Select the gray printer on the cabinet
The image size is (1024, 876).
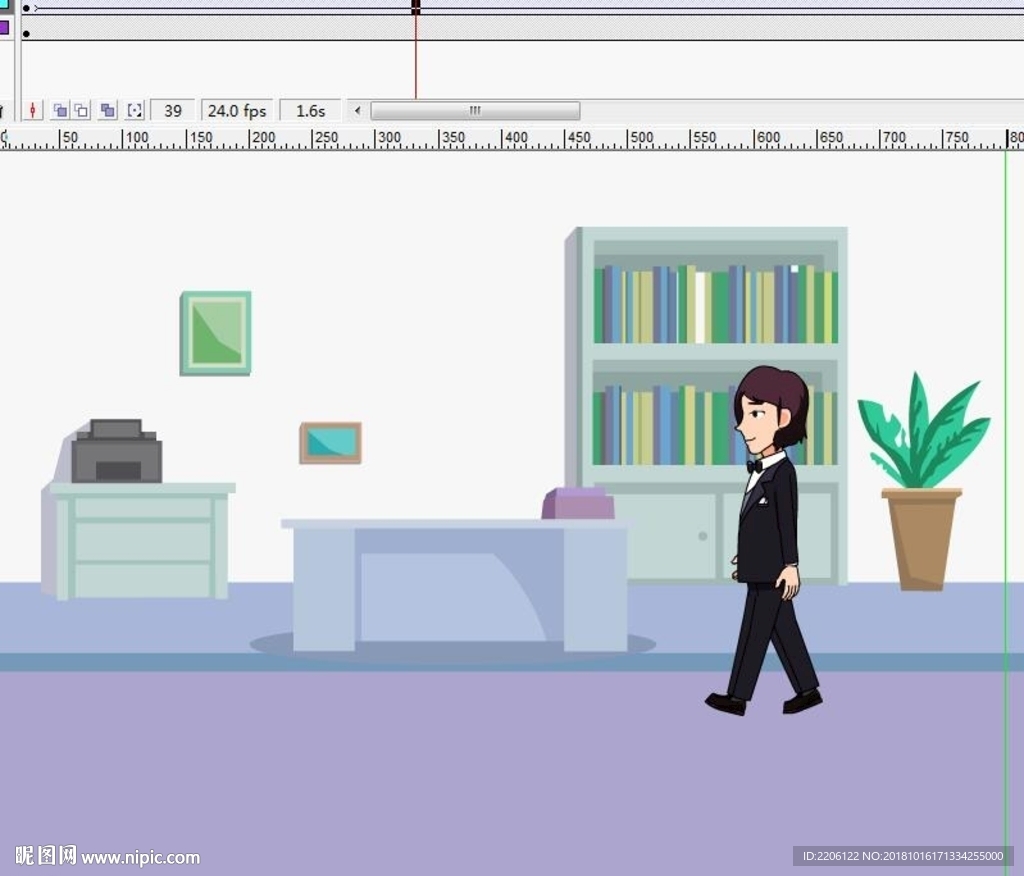point(116,454)
